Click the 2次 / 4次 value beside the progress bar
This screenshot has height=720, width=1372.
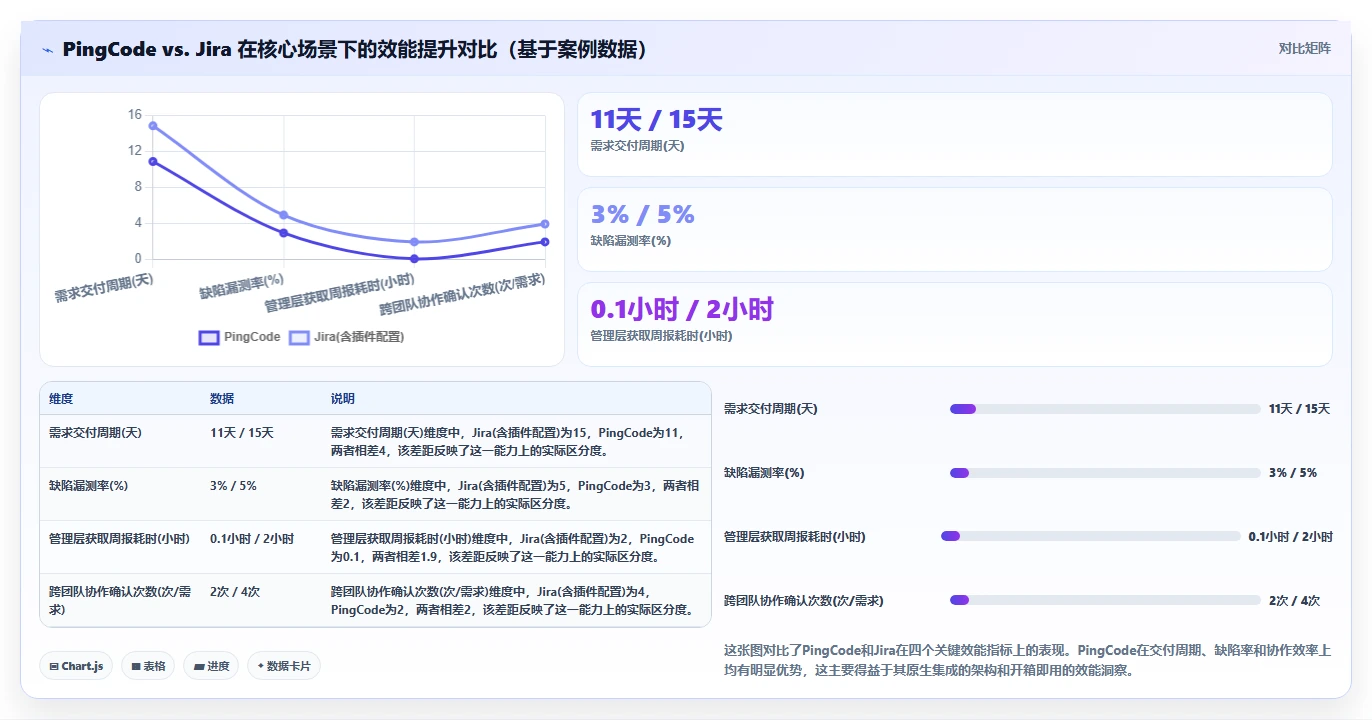1294,601
